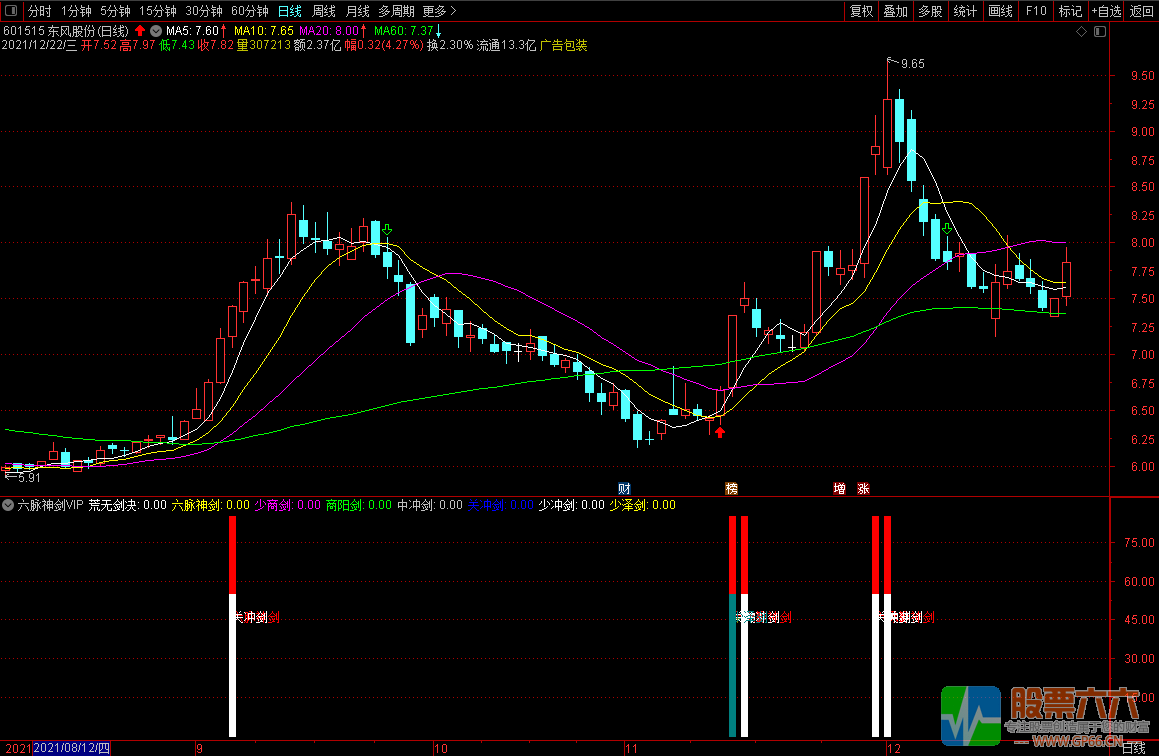The image size is (1159, 756).
Task: Expand the 六脉神剑VIP indicator dropdown
Action: 9,505
